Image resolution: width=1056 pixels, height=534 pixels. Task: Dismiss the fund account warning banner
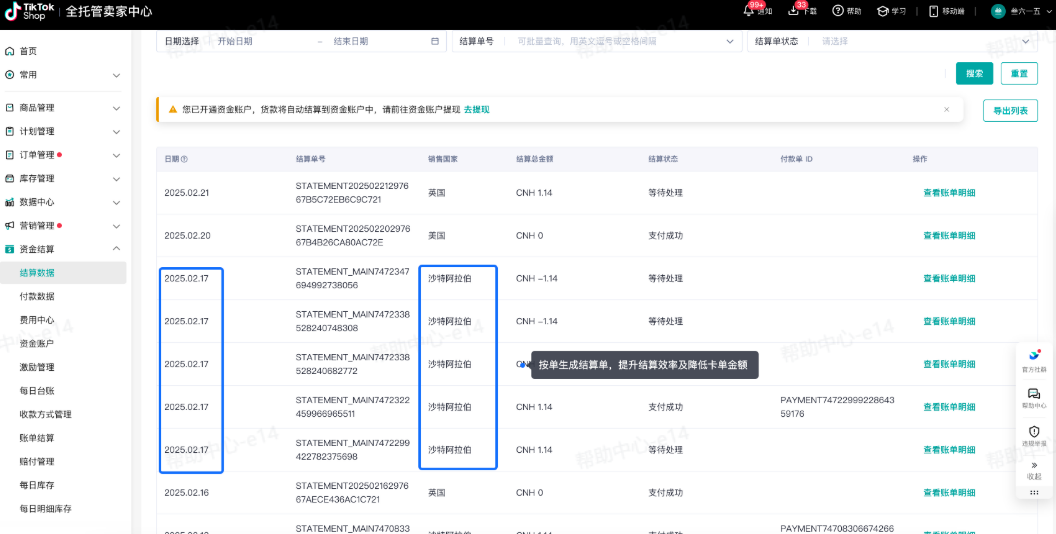click(946, 109)
